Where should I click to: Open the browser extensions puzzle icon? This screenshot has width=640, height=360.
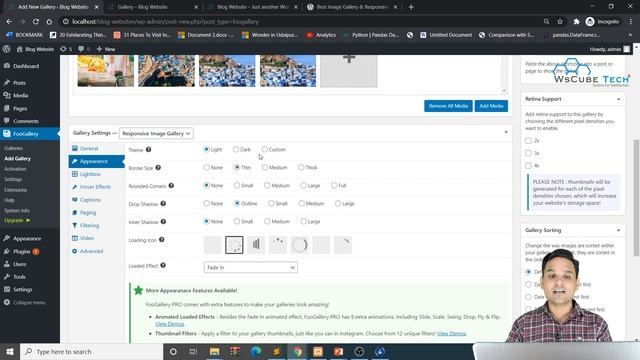(x=576, y=22)
